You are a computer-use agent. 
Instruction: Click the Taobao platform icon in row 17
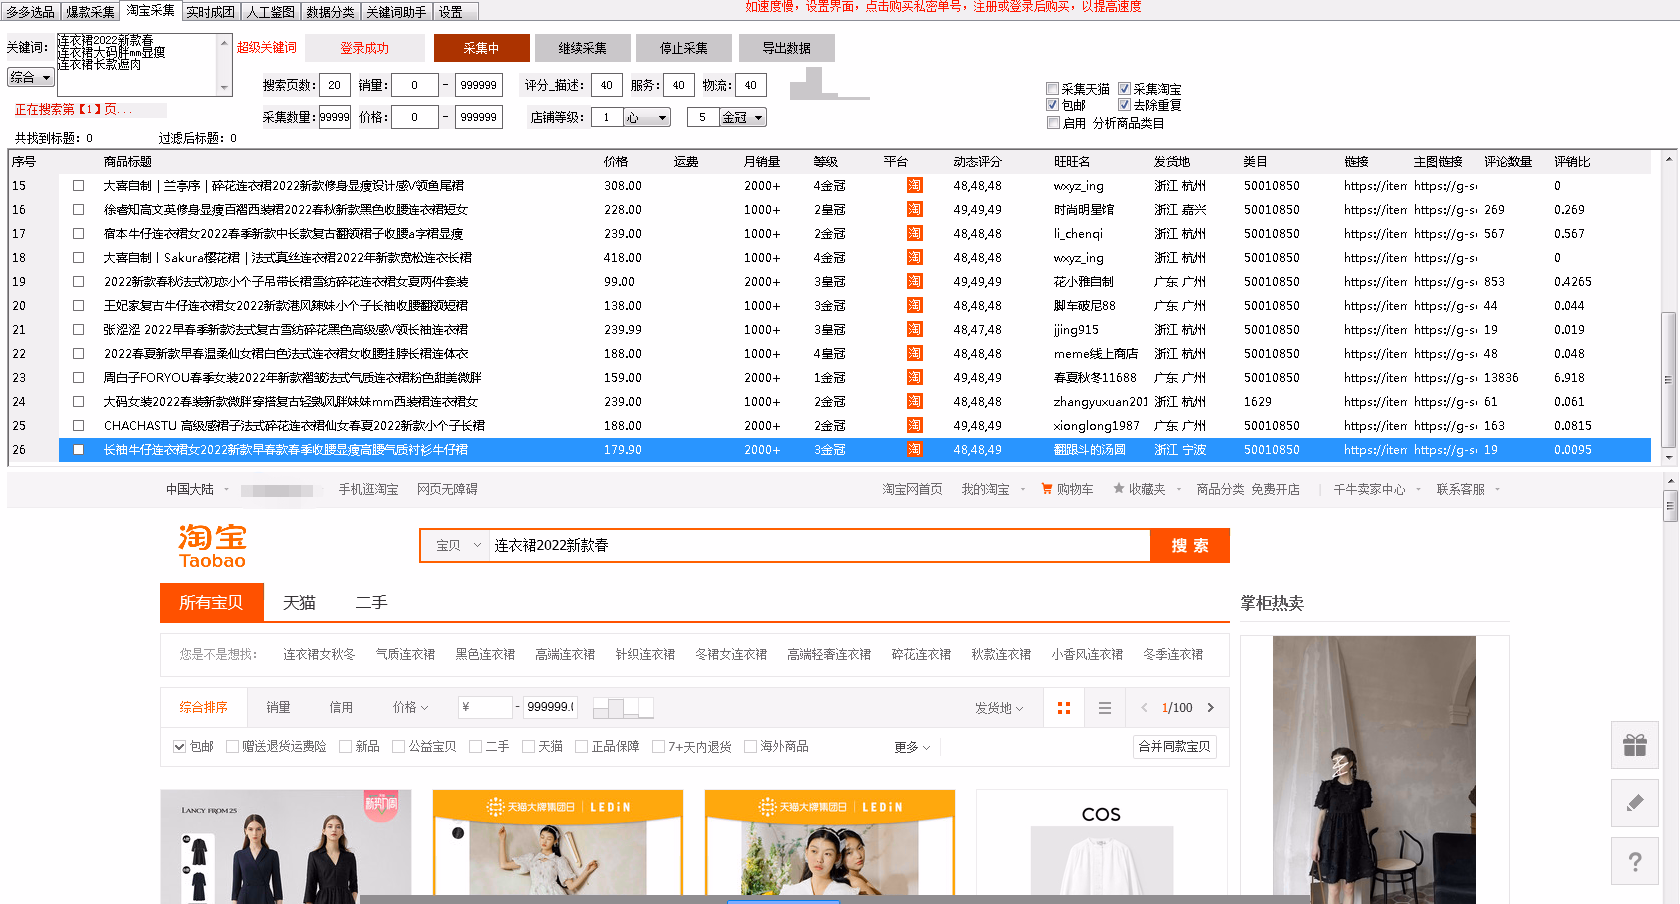914,234
